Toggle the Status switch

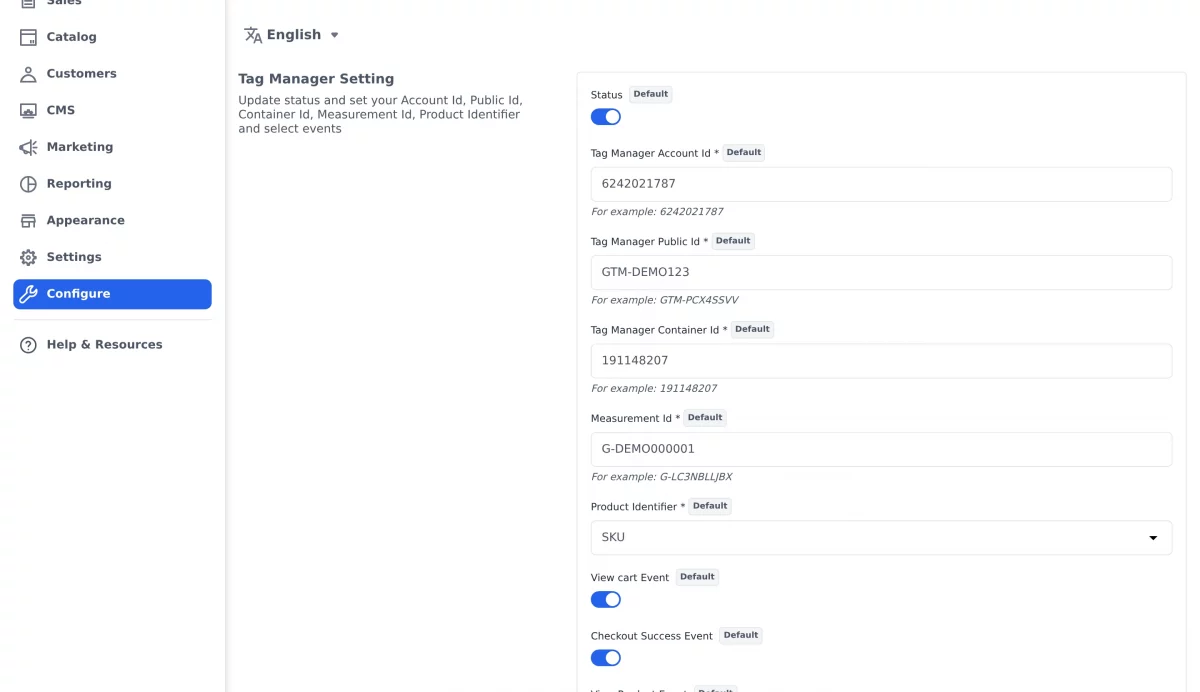(606, 117)
